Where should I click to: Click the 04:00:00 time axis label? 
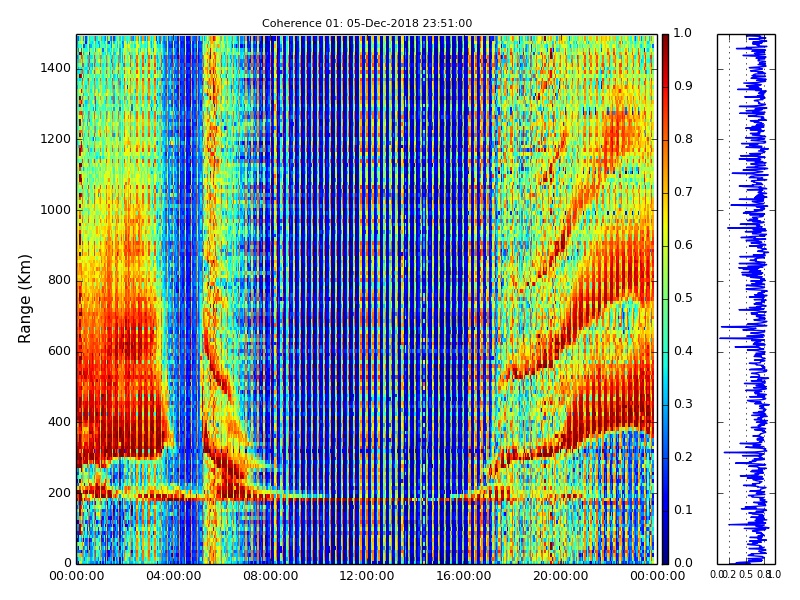coord(173,576)
